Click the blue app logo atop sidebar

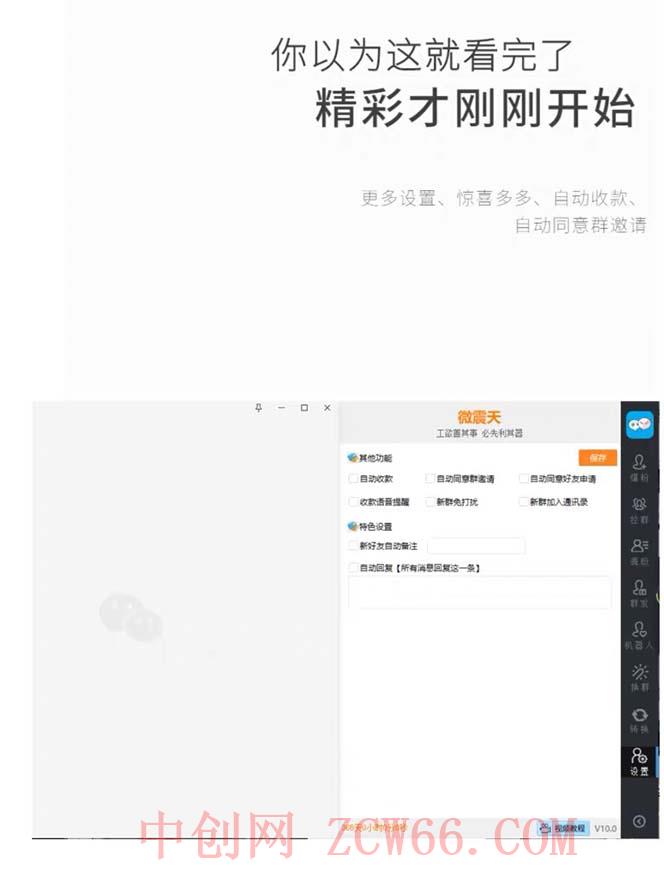point(639,424)
